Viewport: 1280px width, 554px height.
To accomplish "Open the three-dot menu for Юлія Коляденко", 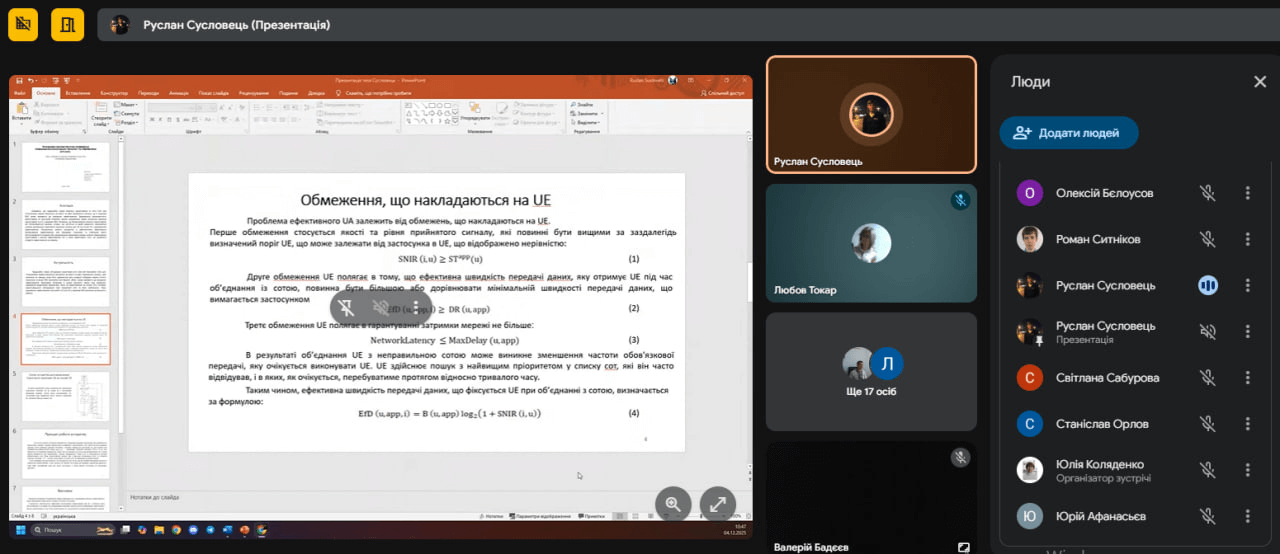I will point(1247,470).
